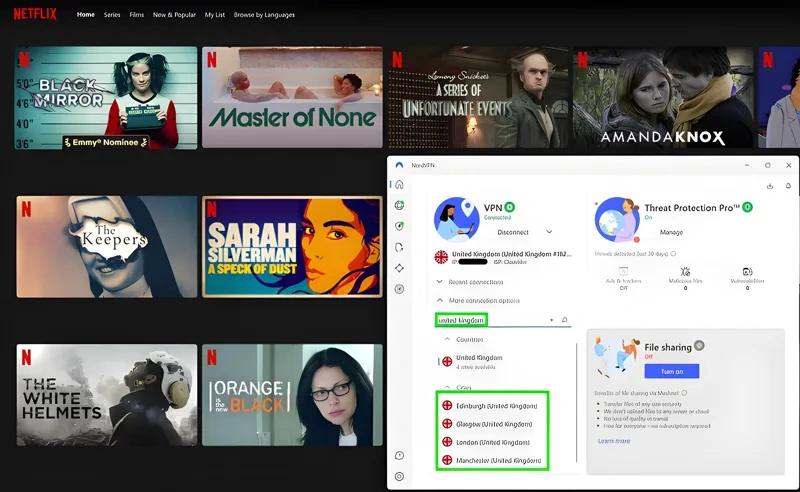Open the globe icon in NordVPN sidebar
The width and height of the screenshot is (800, 492).
coord(399,205)
